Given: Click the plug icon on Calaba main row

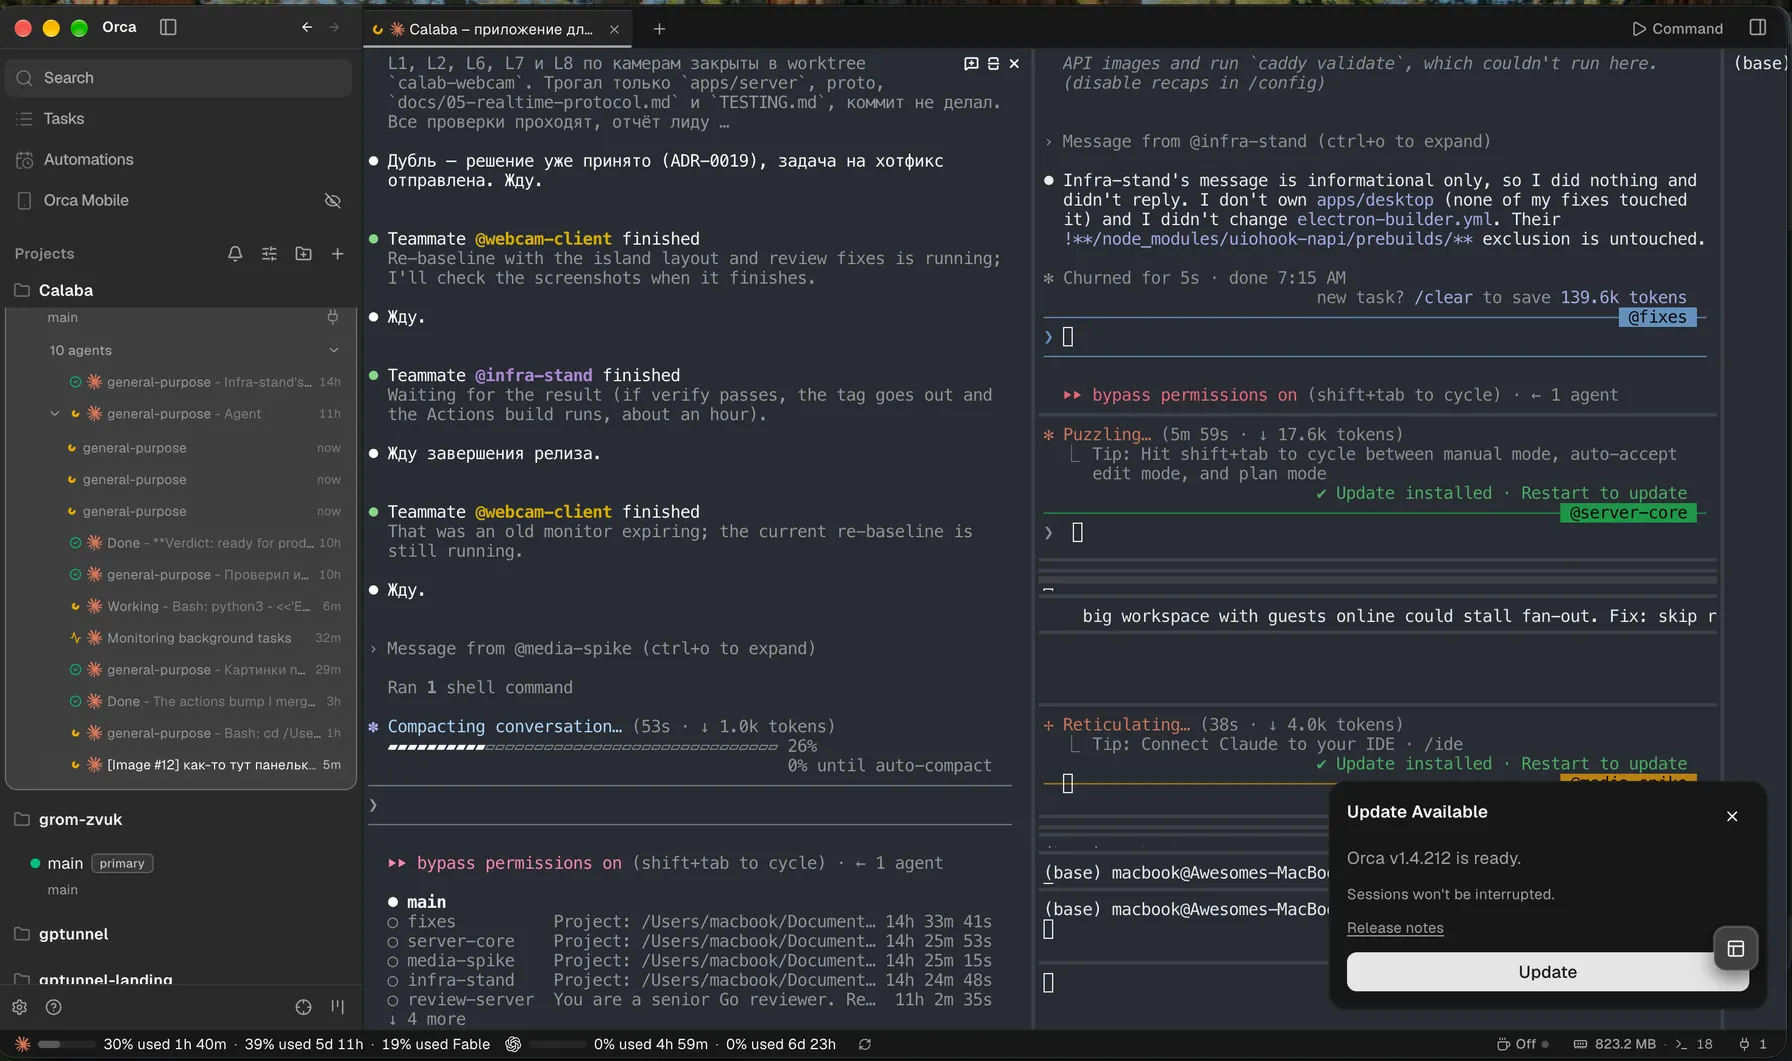Looking at the screenshot, I should click(333, 317).
